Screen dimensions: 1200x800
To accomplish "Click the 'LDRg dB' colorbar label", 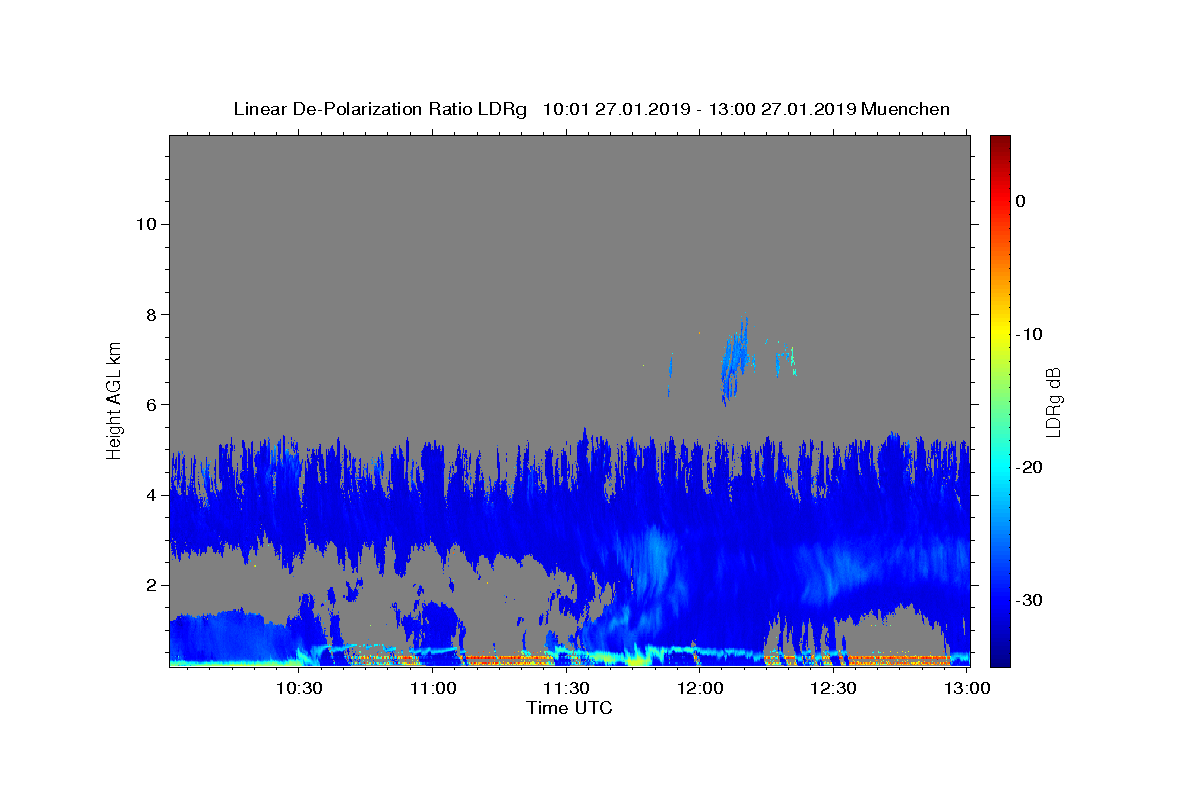I will pos(1053,402).
